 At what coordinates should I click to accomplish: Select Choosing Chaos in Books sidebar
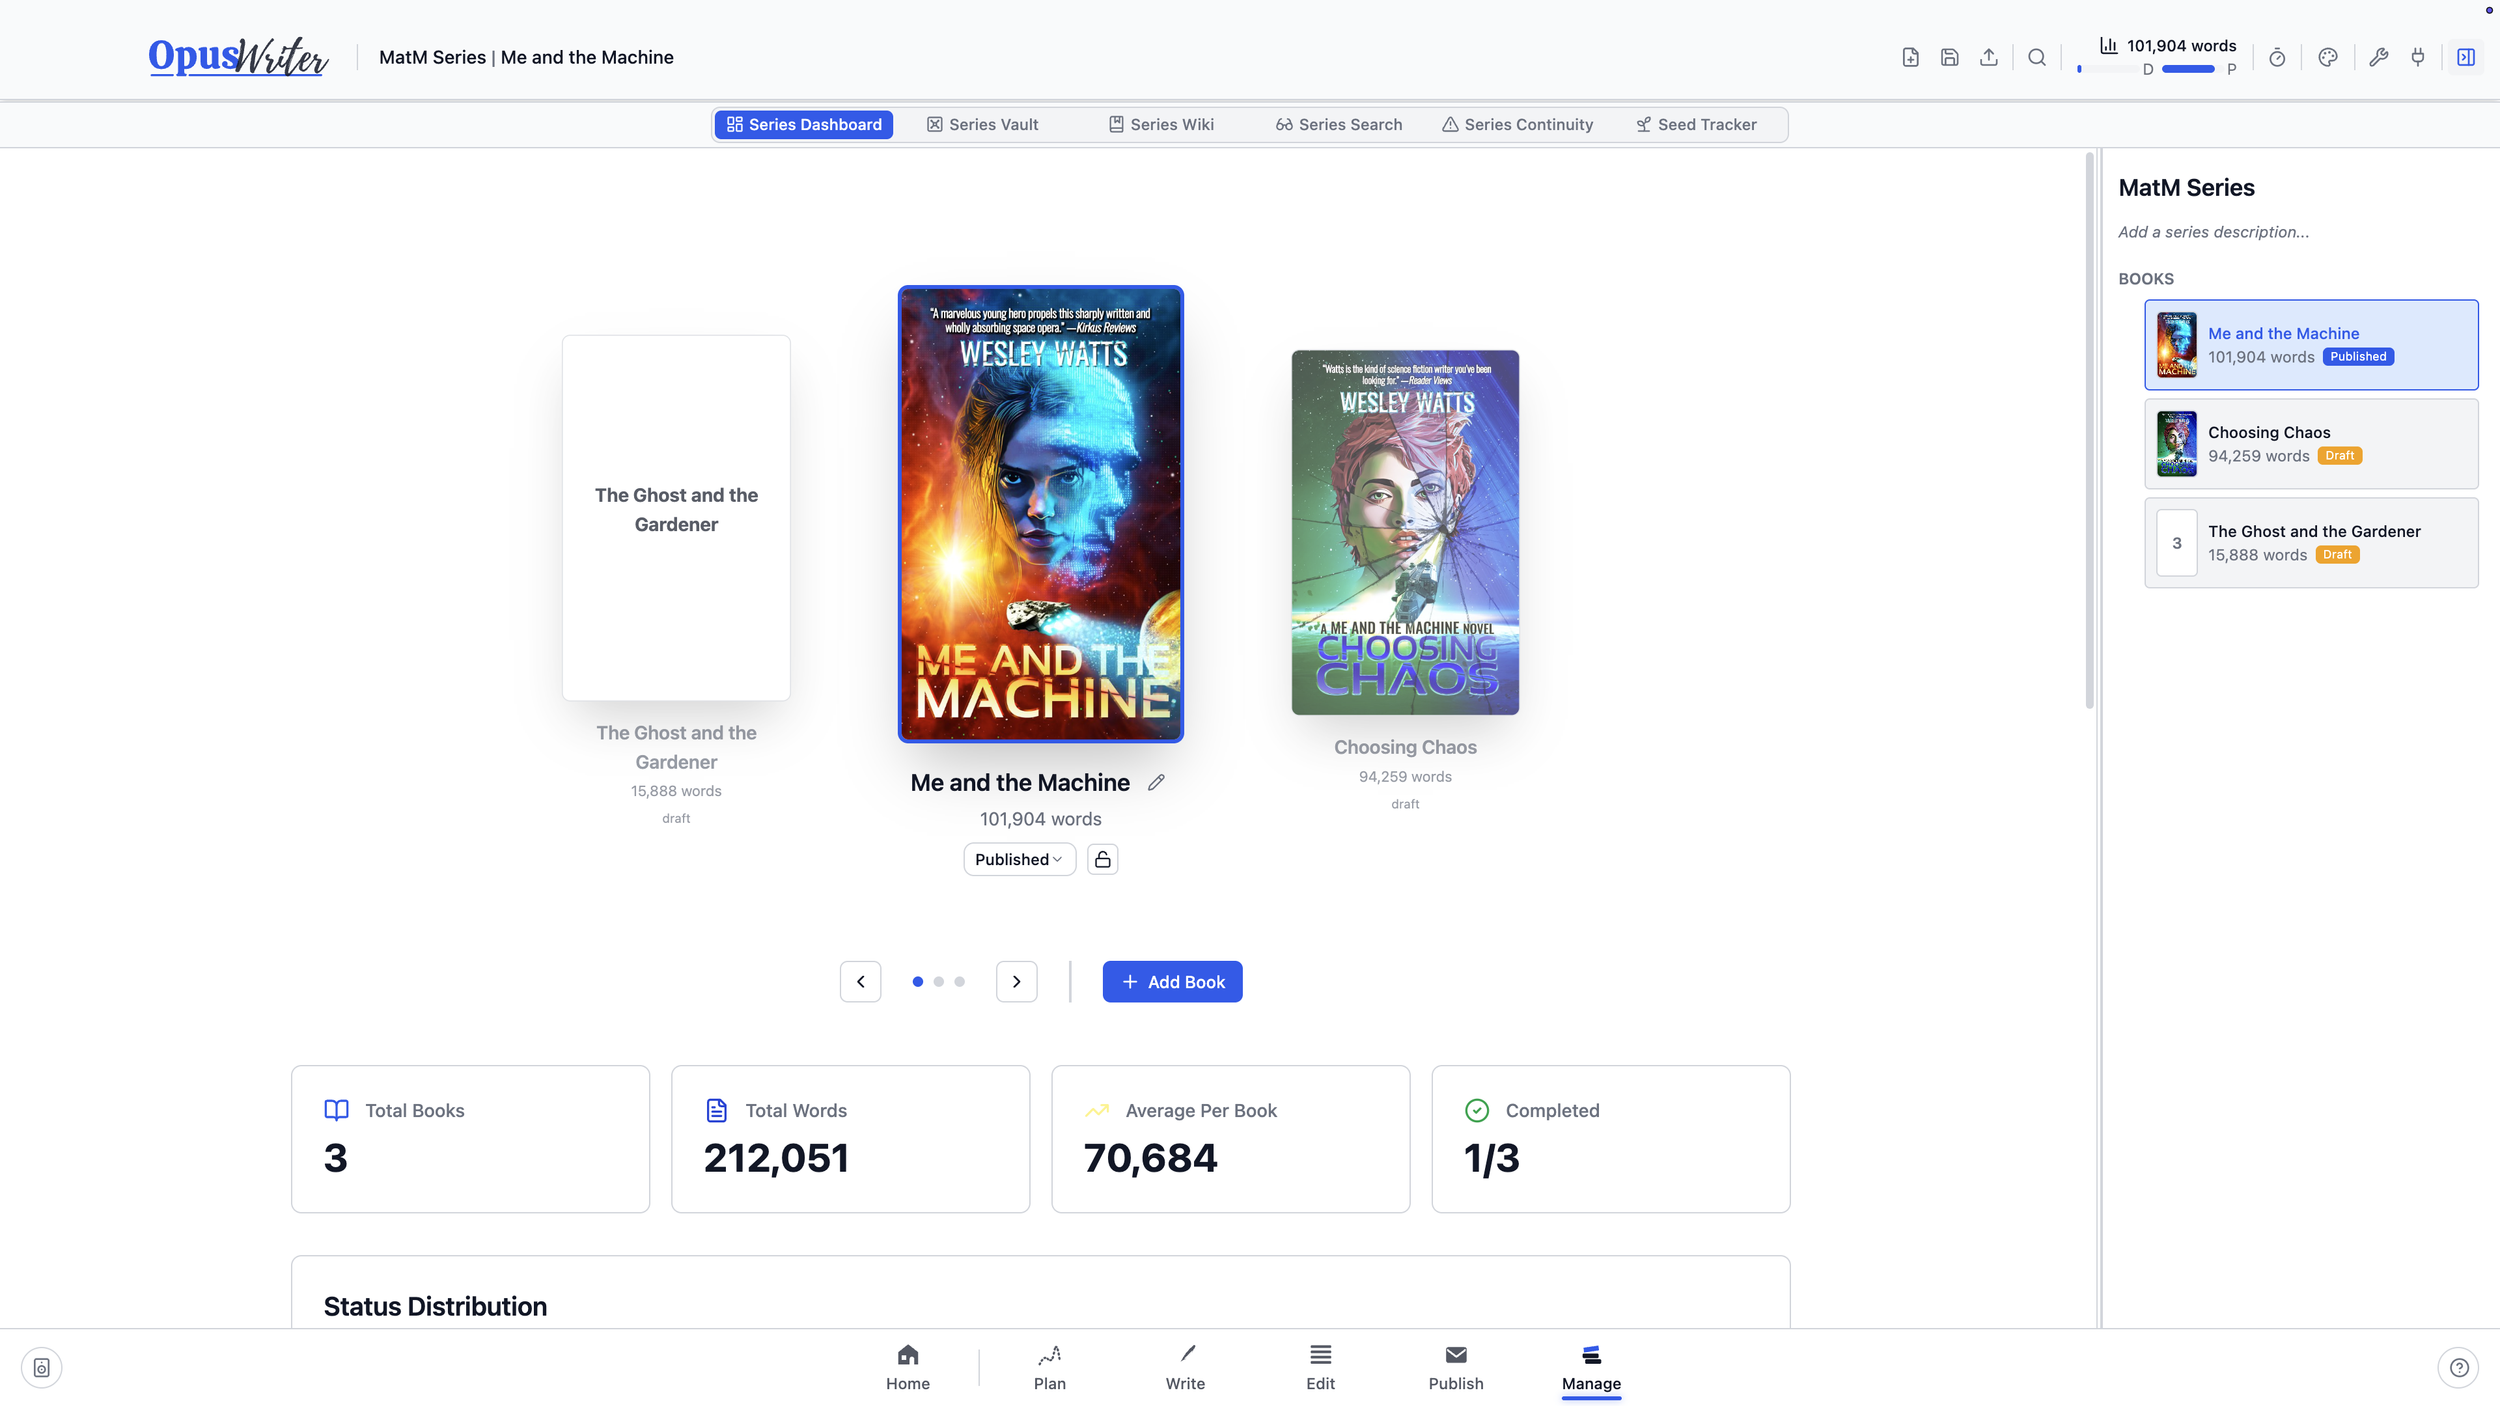click(2311, 444)
